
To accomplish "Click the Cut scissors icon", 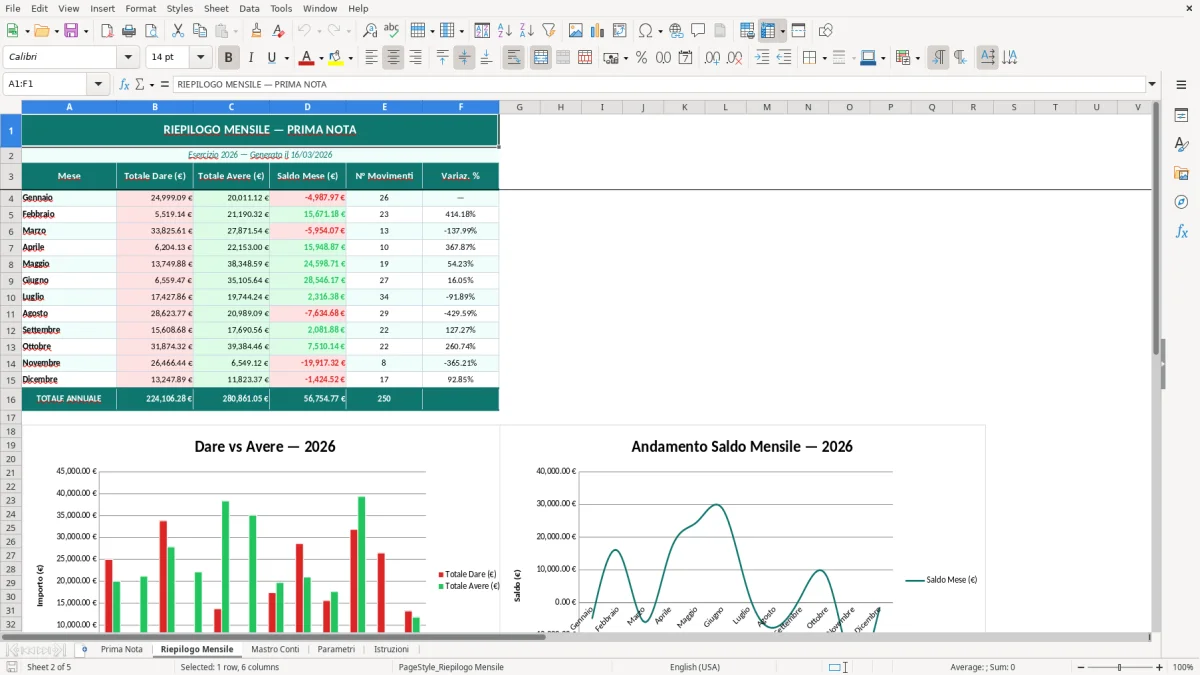I will 178,31.
